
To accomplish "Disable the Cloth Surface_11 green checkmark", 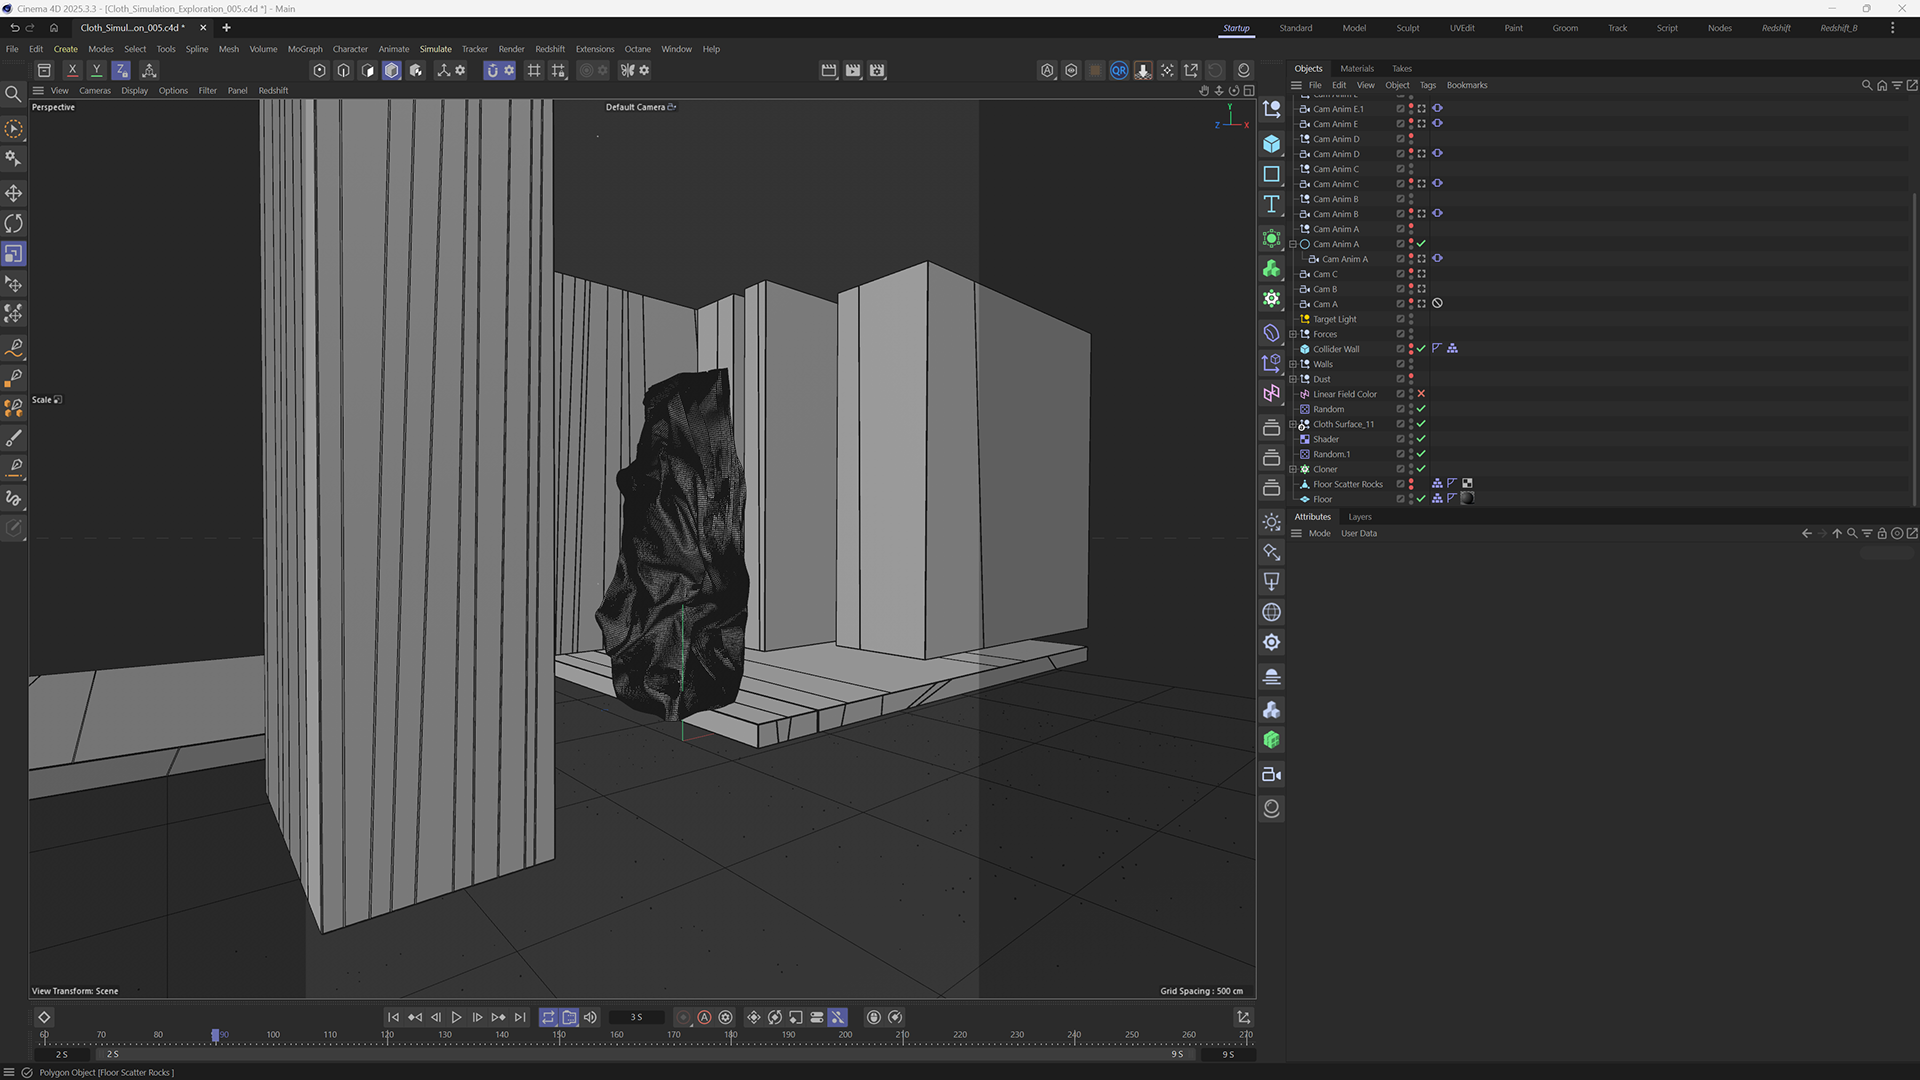I will pos(1421,424).
